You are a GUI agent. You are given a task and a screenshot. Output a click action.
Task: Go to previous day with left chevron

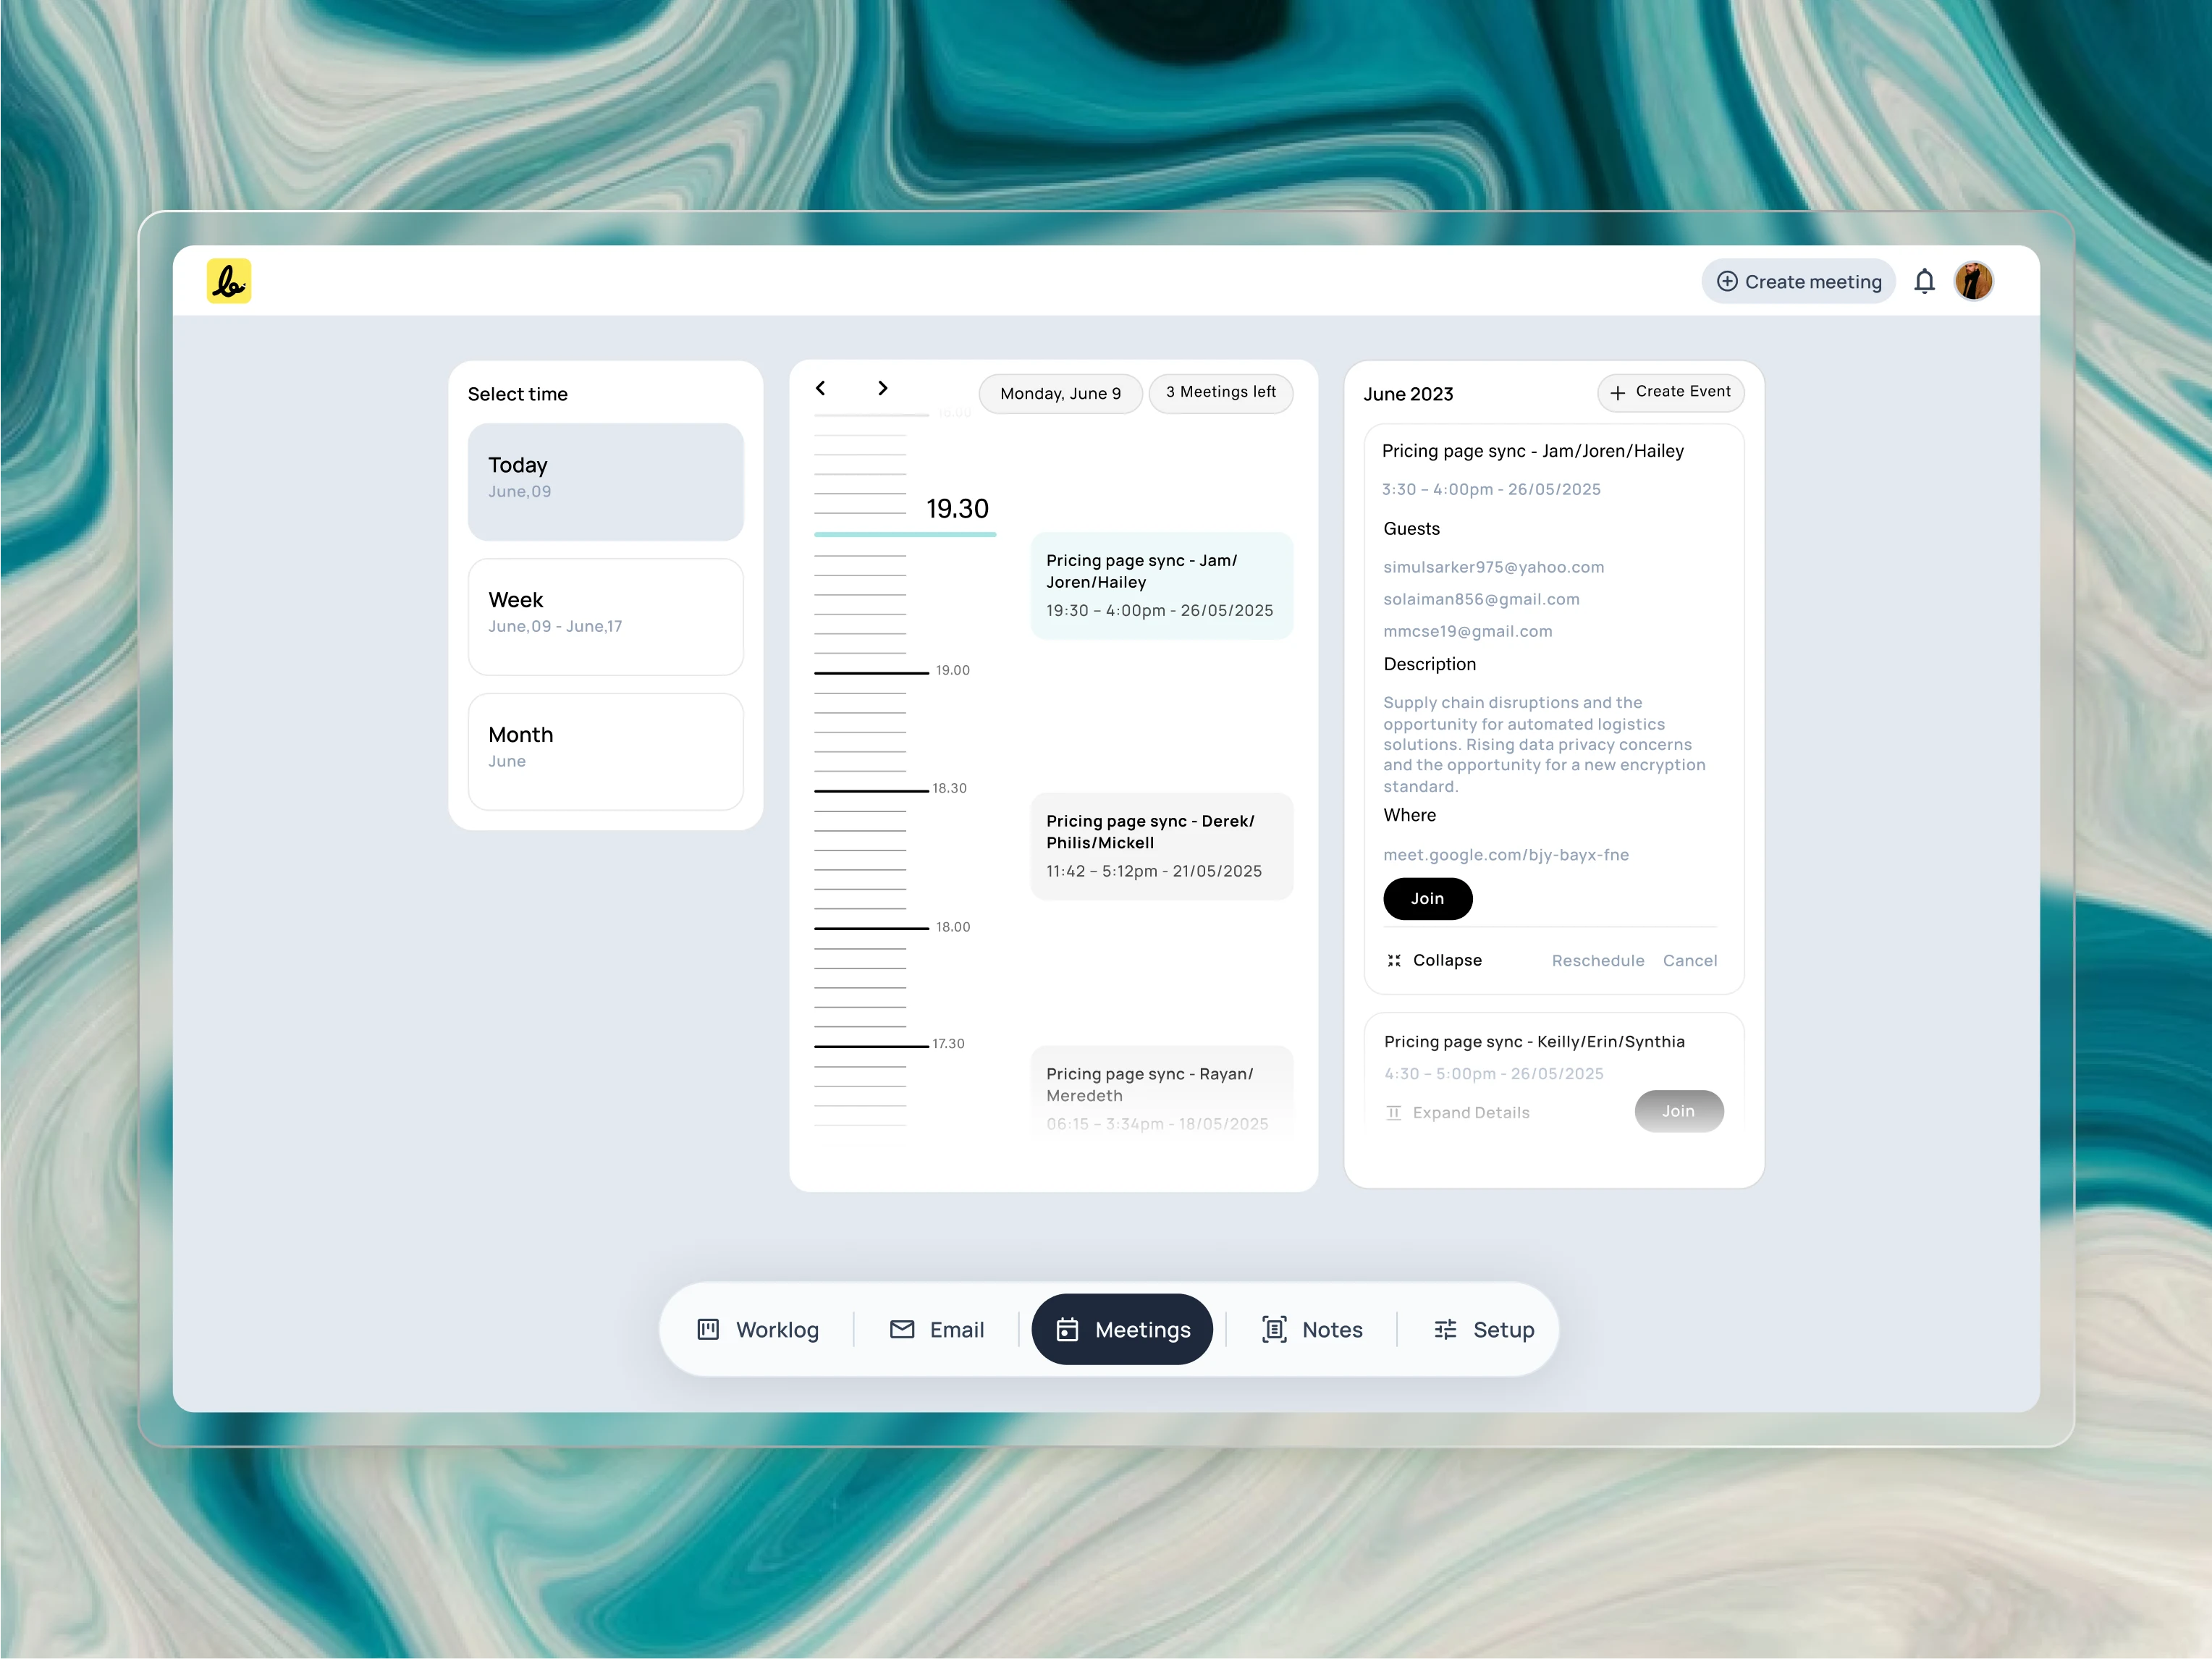click(820, 388)
